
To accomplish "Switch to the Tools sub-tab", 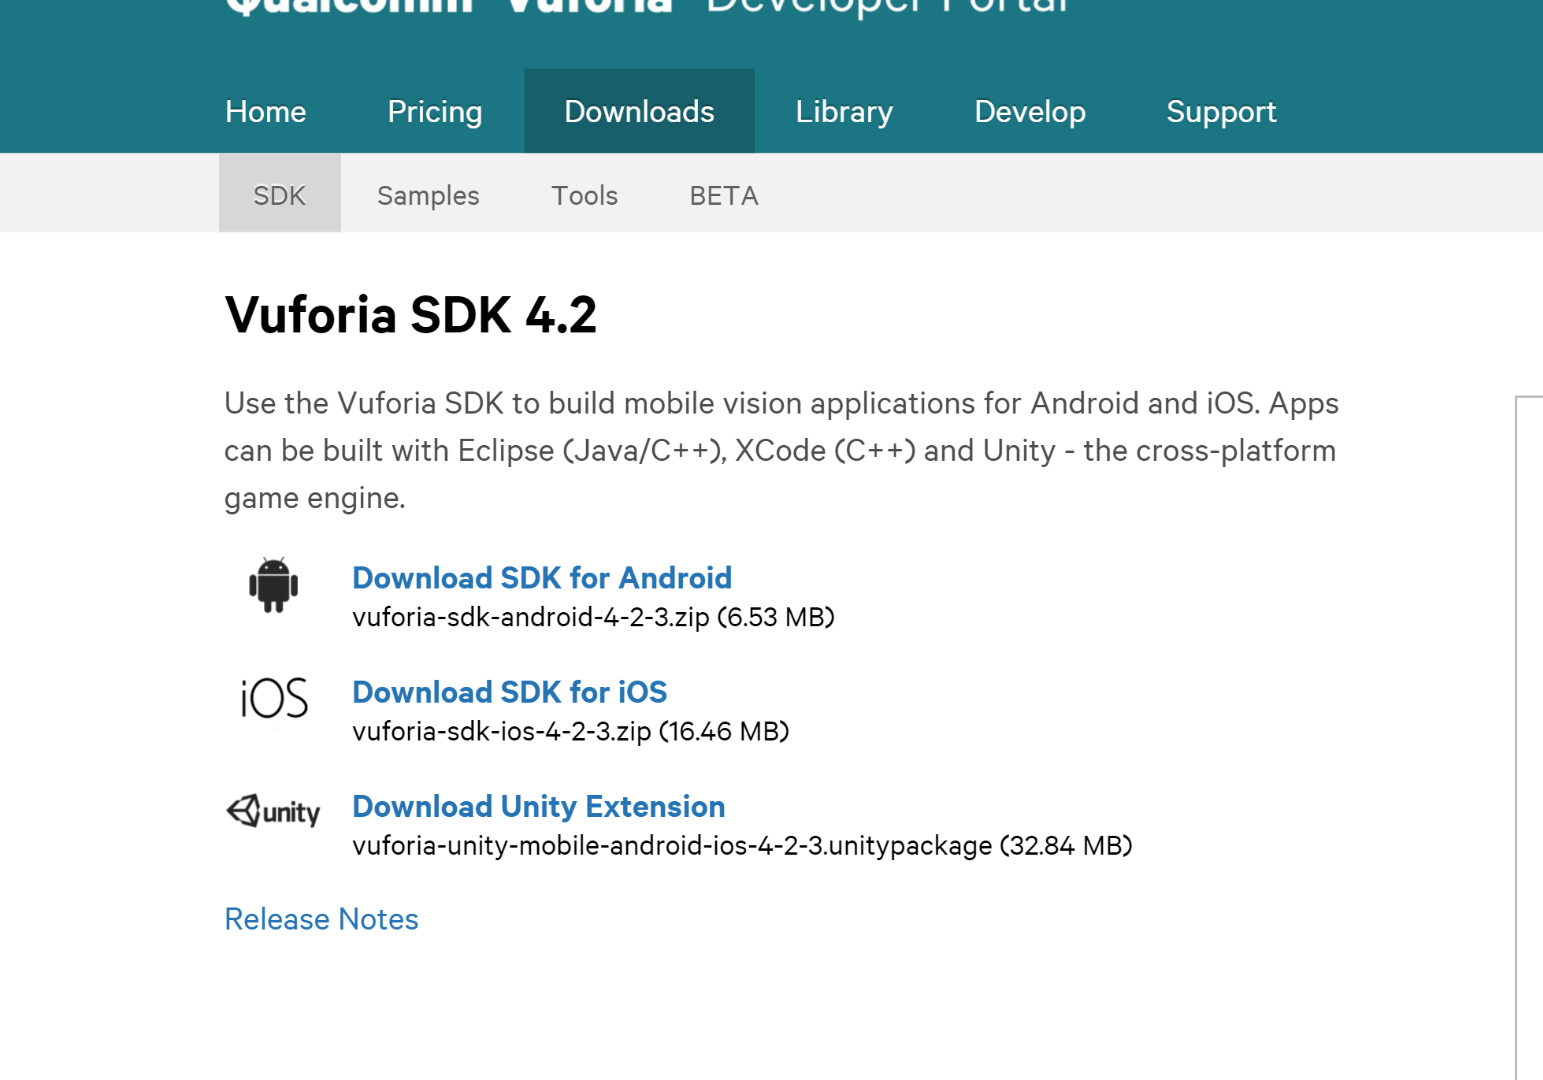I will 585,195.
